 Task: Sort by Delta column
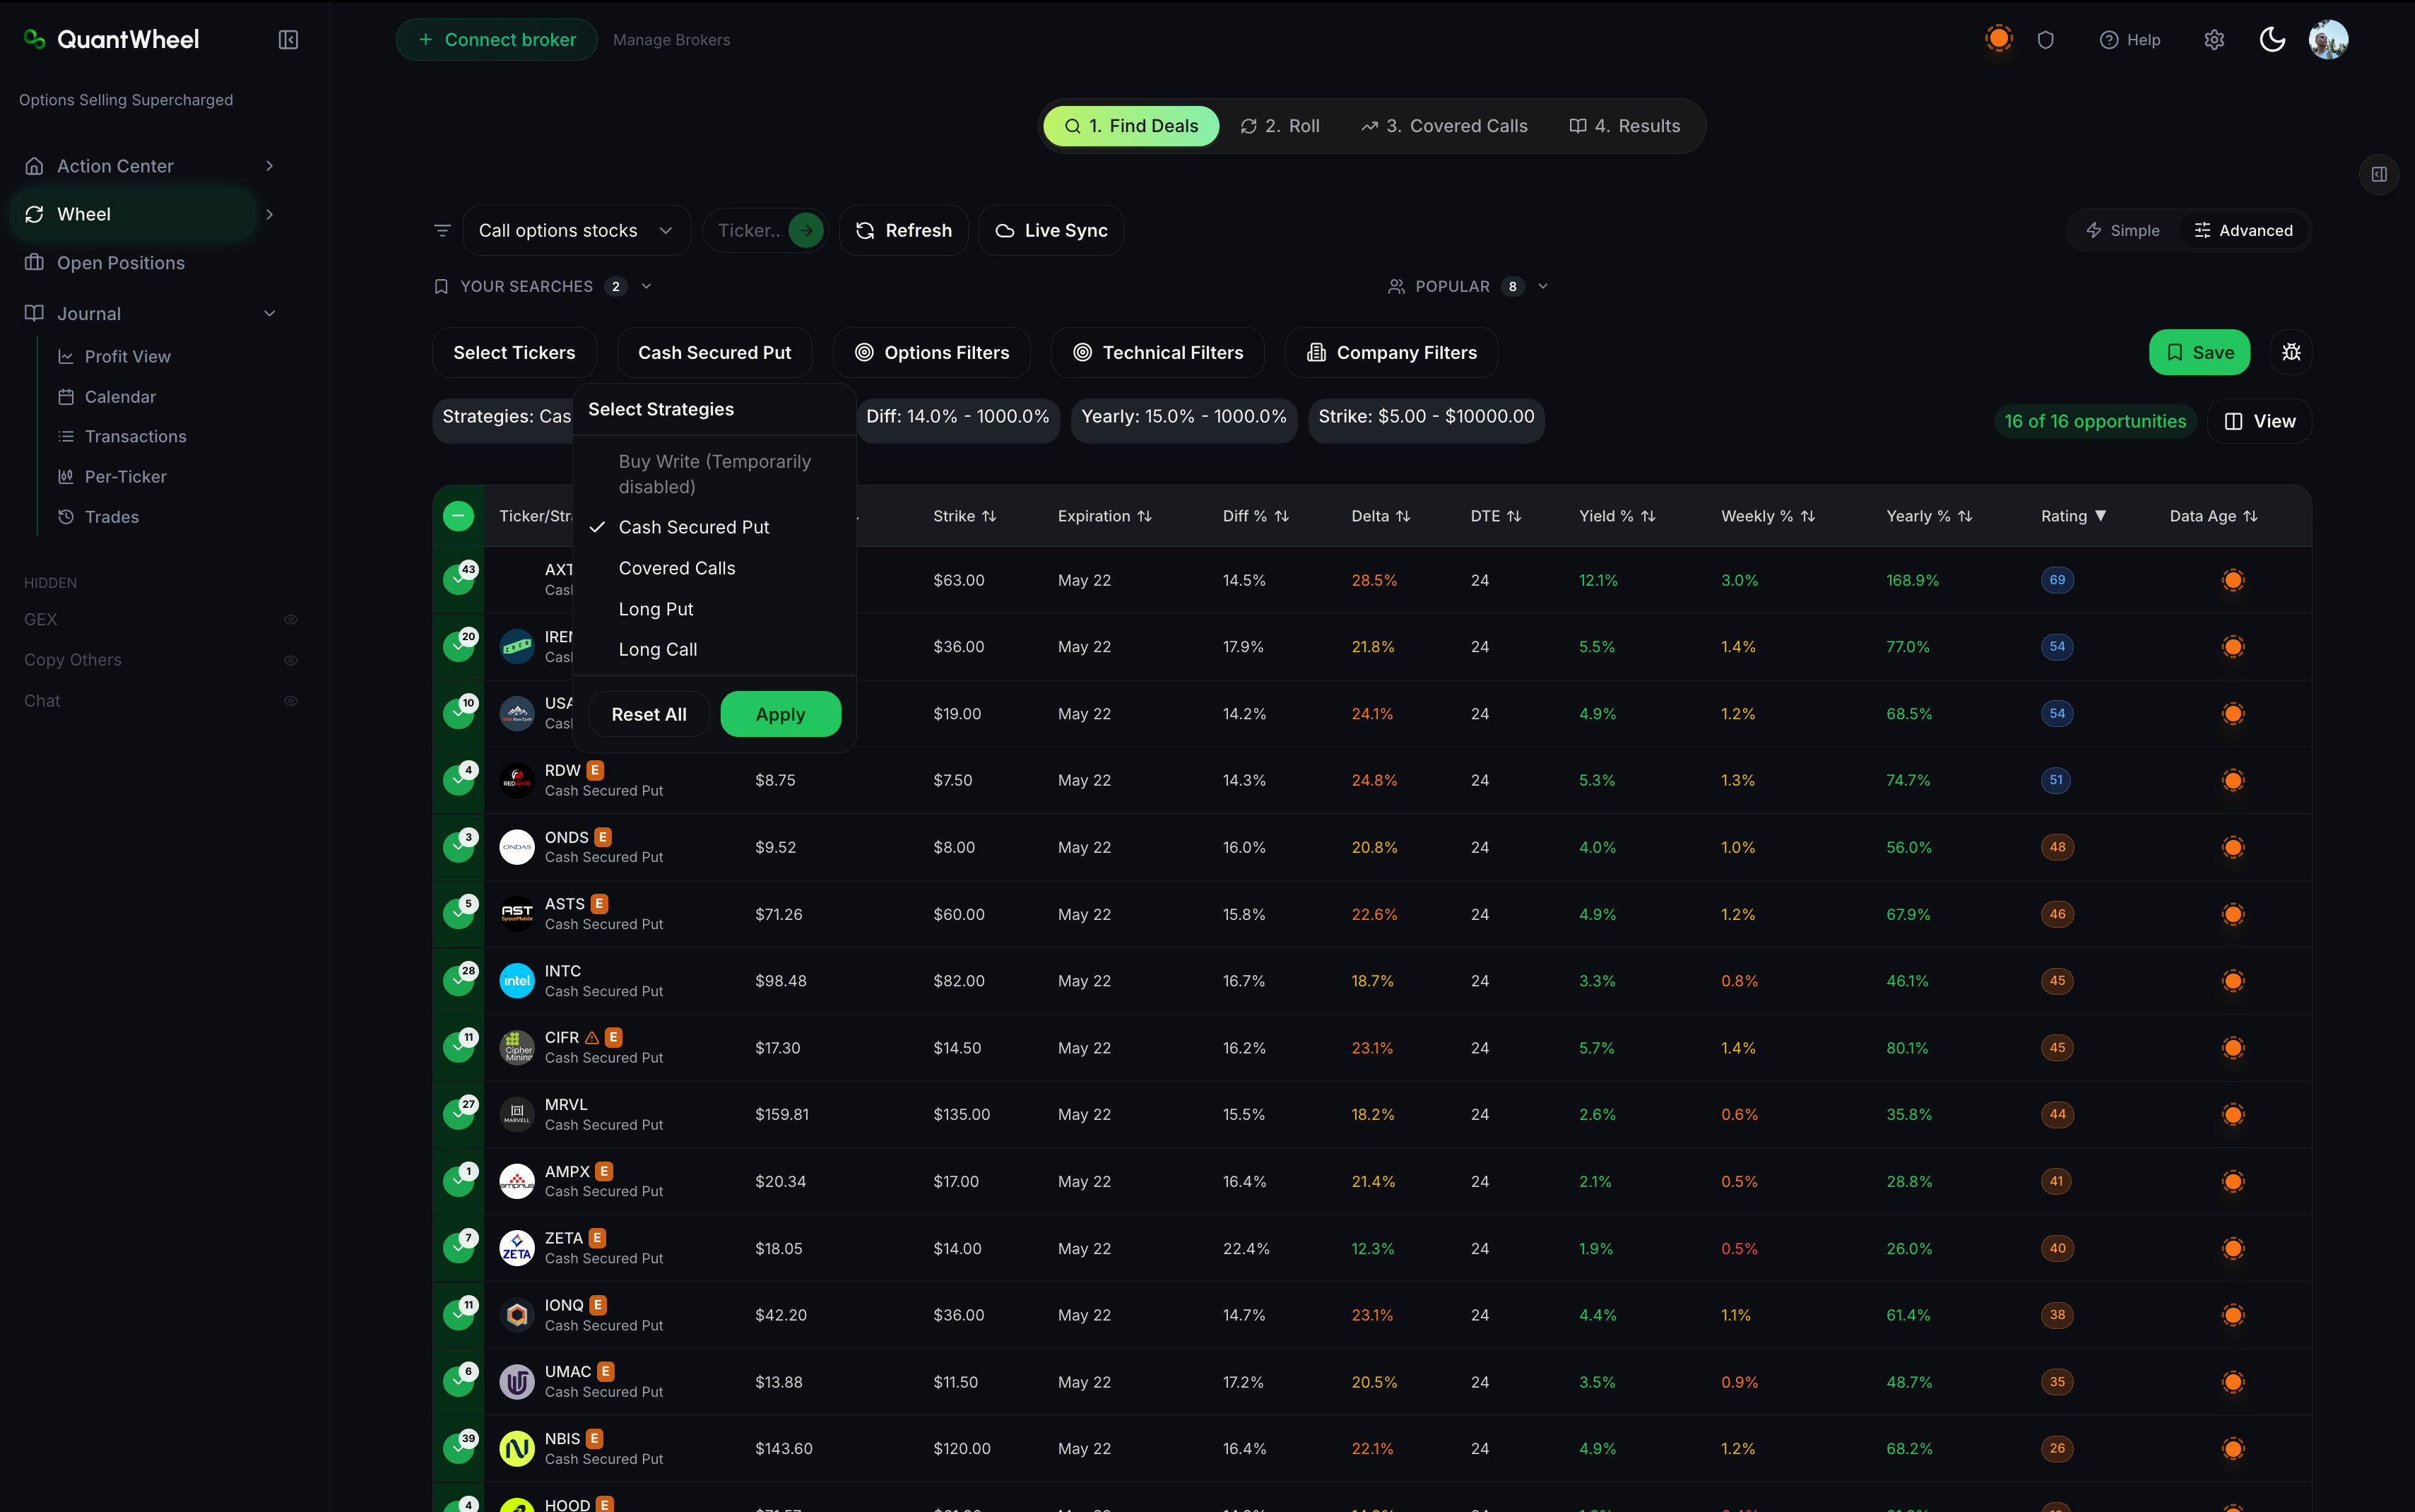pos(1380,516)
